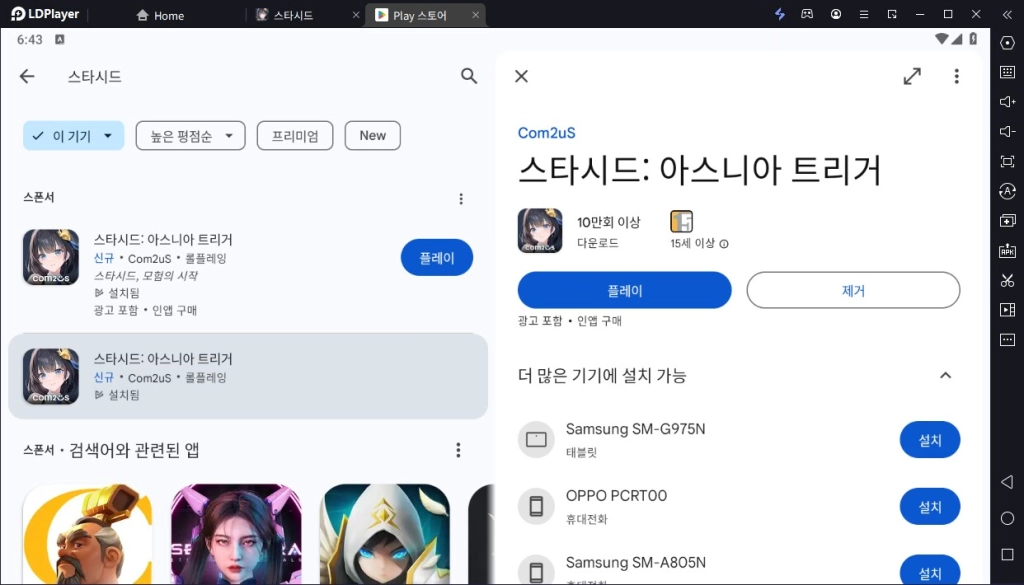Click the large 플레이 button in detail panel
This screenshot has width=1024, height=585.
[624, 290]
